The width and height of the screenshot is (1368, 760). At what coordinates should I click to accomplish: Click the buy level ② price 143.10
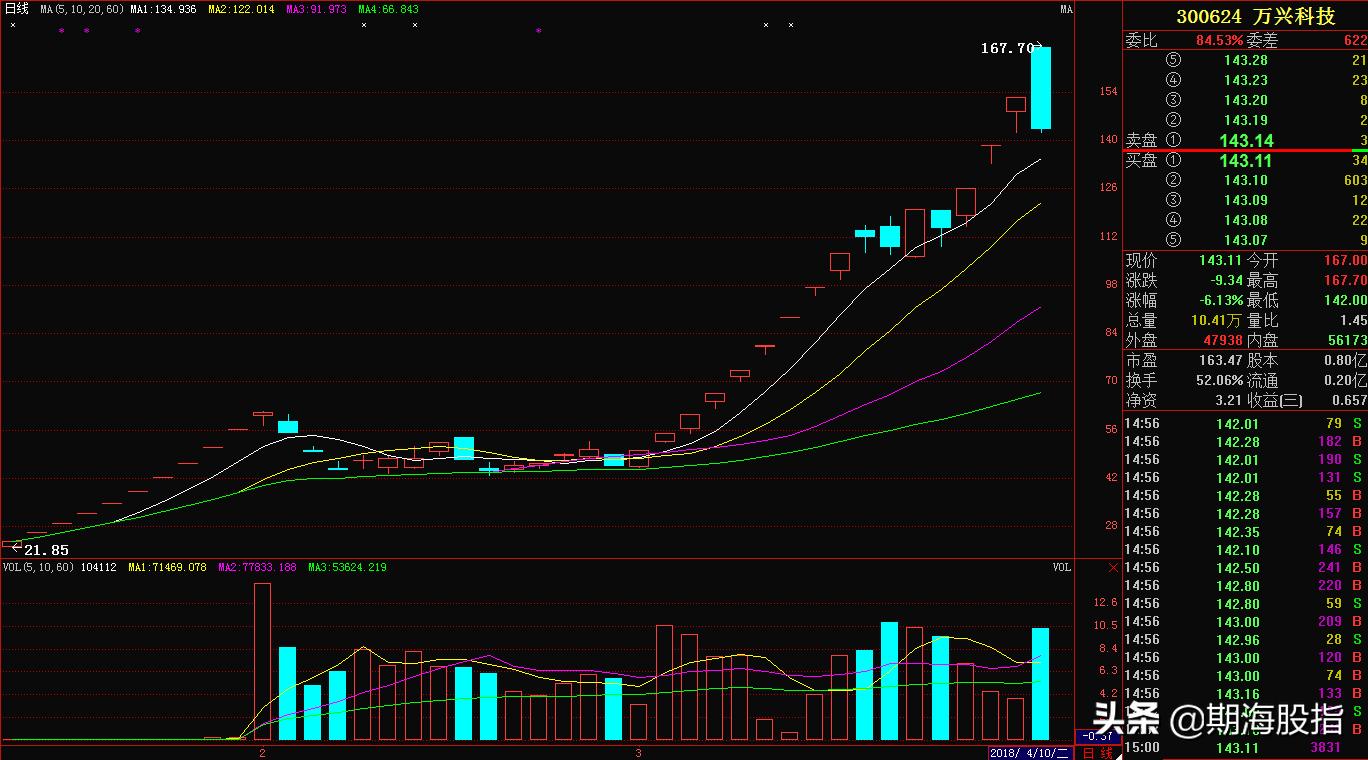(1245, 180)
